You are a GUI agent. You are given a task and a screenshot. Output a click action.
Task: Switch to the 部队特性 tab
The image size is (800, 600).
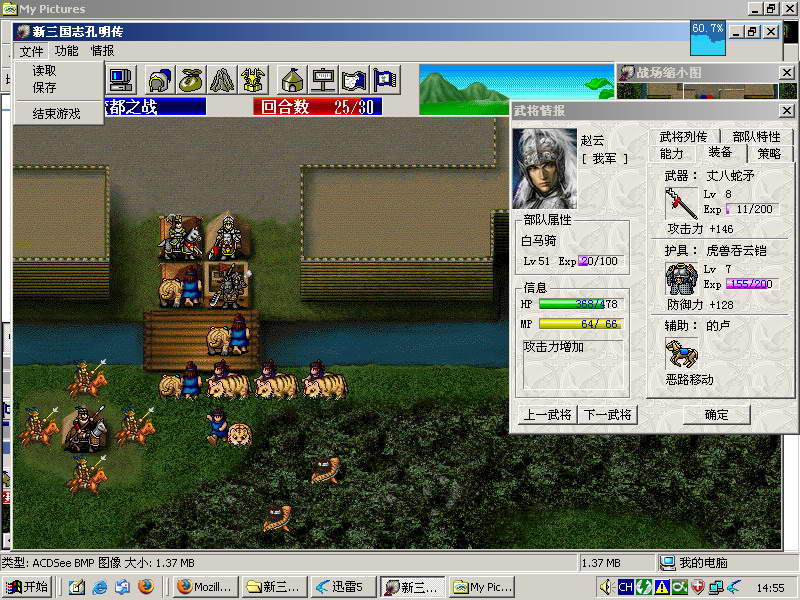(x=756, y=137)
